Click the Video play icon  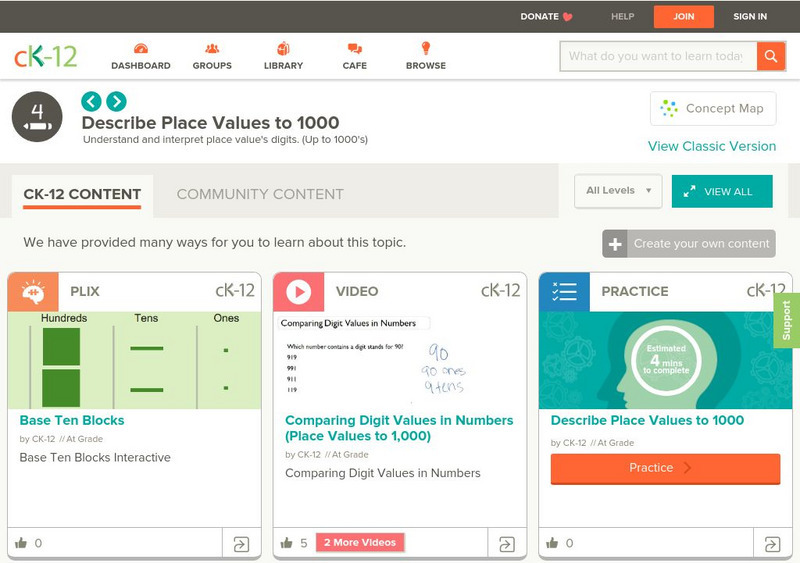pyautogui.click(x=298, y=292)
